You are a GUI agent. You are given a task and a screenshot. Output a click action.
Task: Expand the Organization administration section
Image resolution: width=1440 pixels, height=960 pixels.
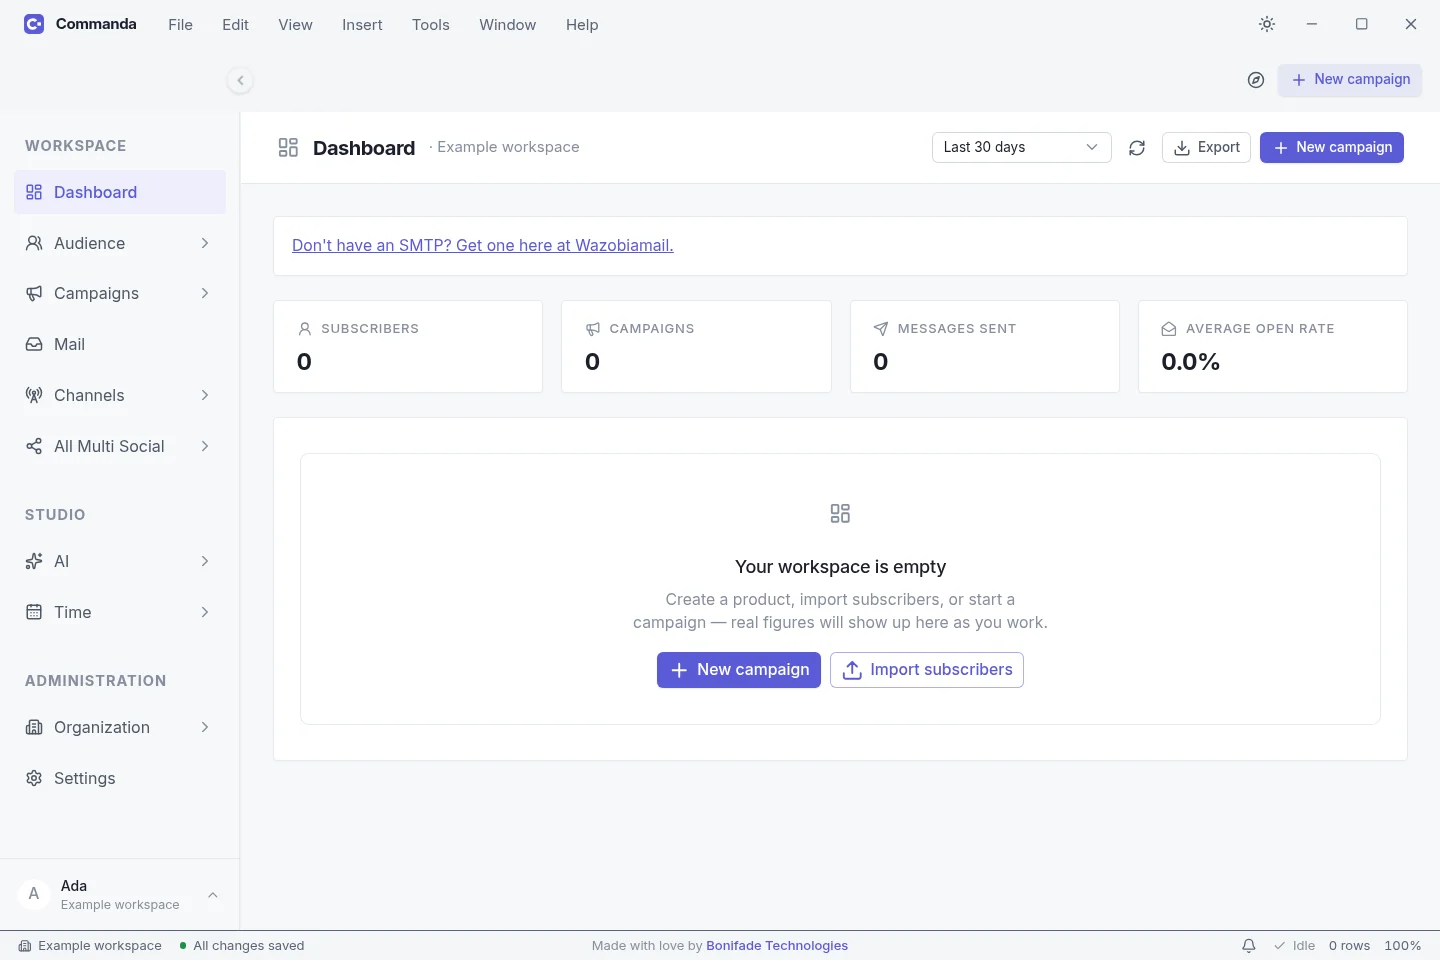120,727
